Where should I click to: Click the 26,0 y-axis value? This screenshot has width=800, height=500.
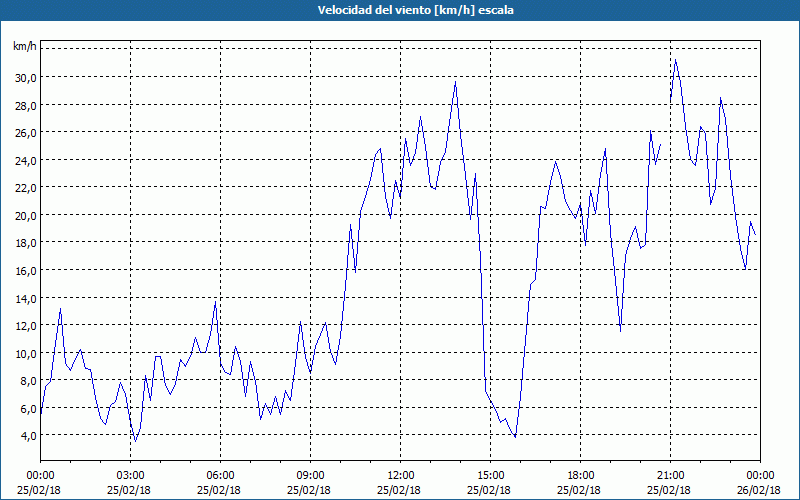click(26, 133)
